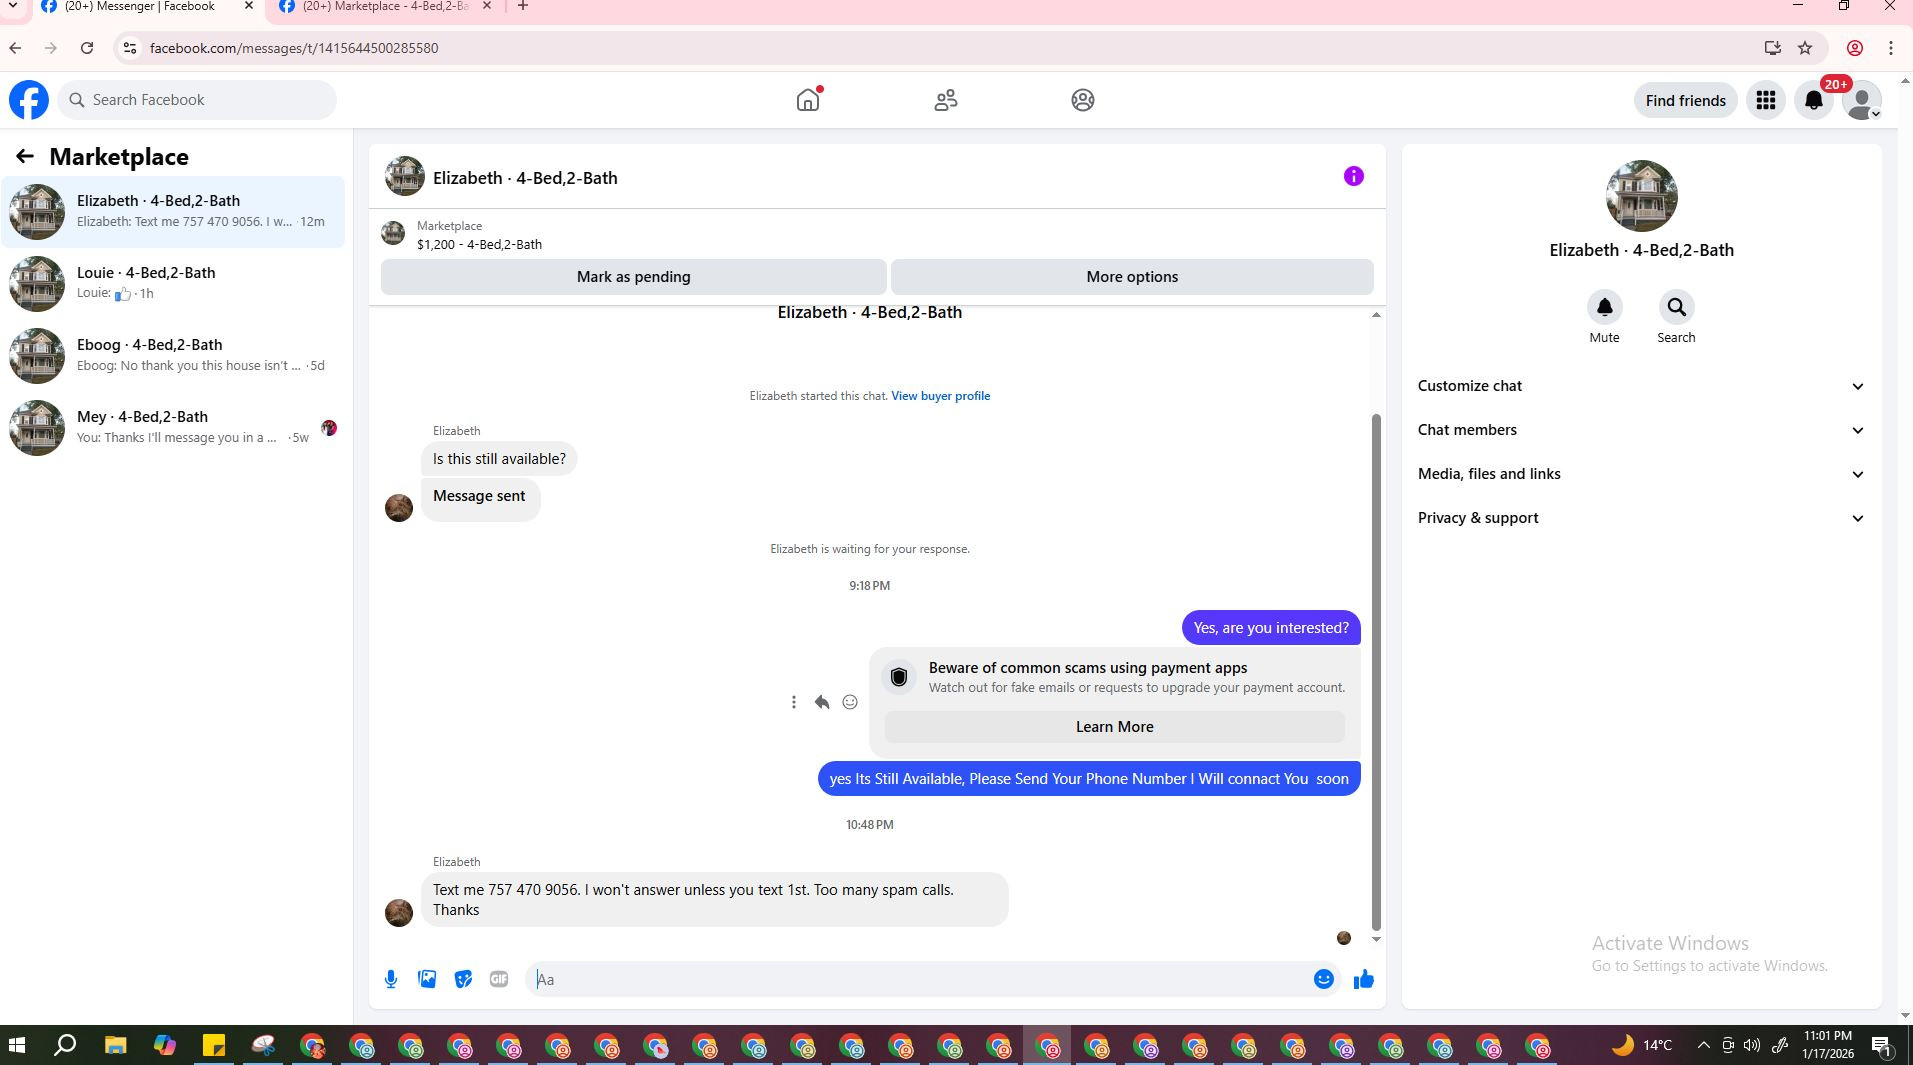Open the Facebook menu grid icon
The height and width of the screenshot is (1065, 1913).
click(1766, 100)
